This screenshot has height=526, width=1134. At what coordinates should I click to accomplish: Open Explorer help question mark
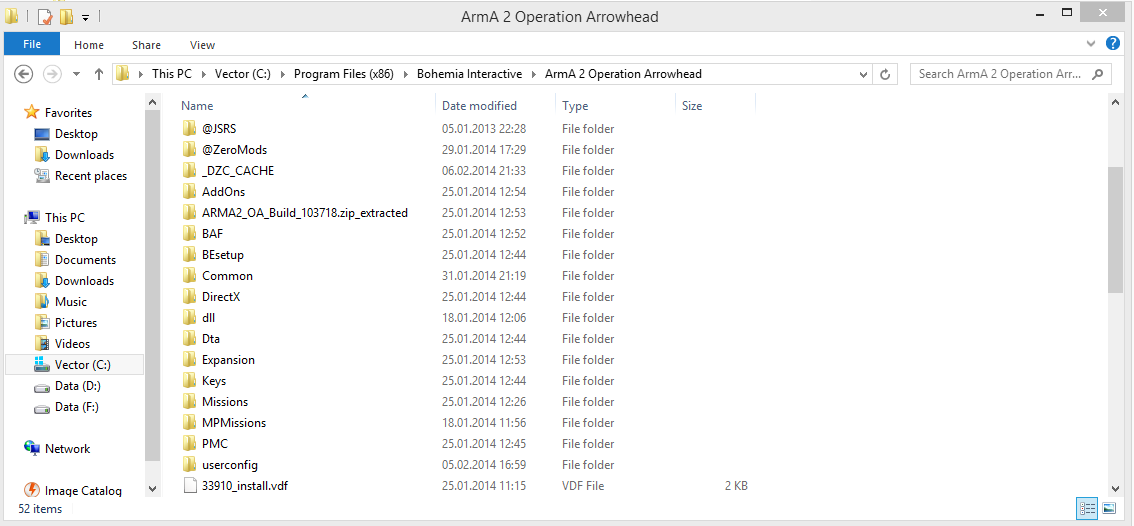click(1113, 44)
